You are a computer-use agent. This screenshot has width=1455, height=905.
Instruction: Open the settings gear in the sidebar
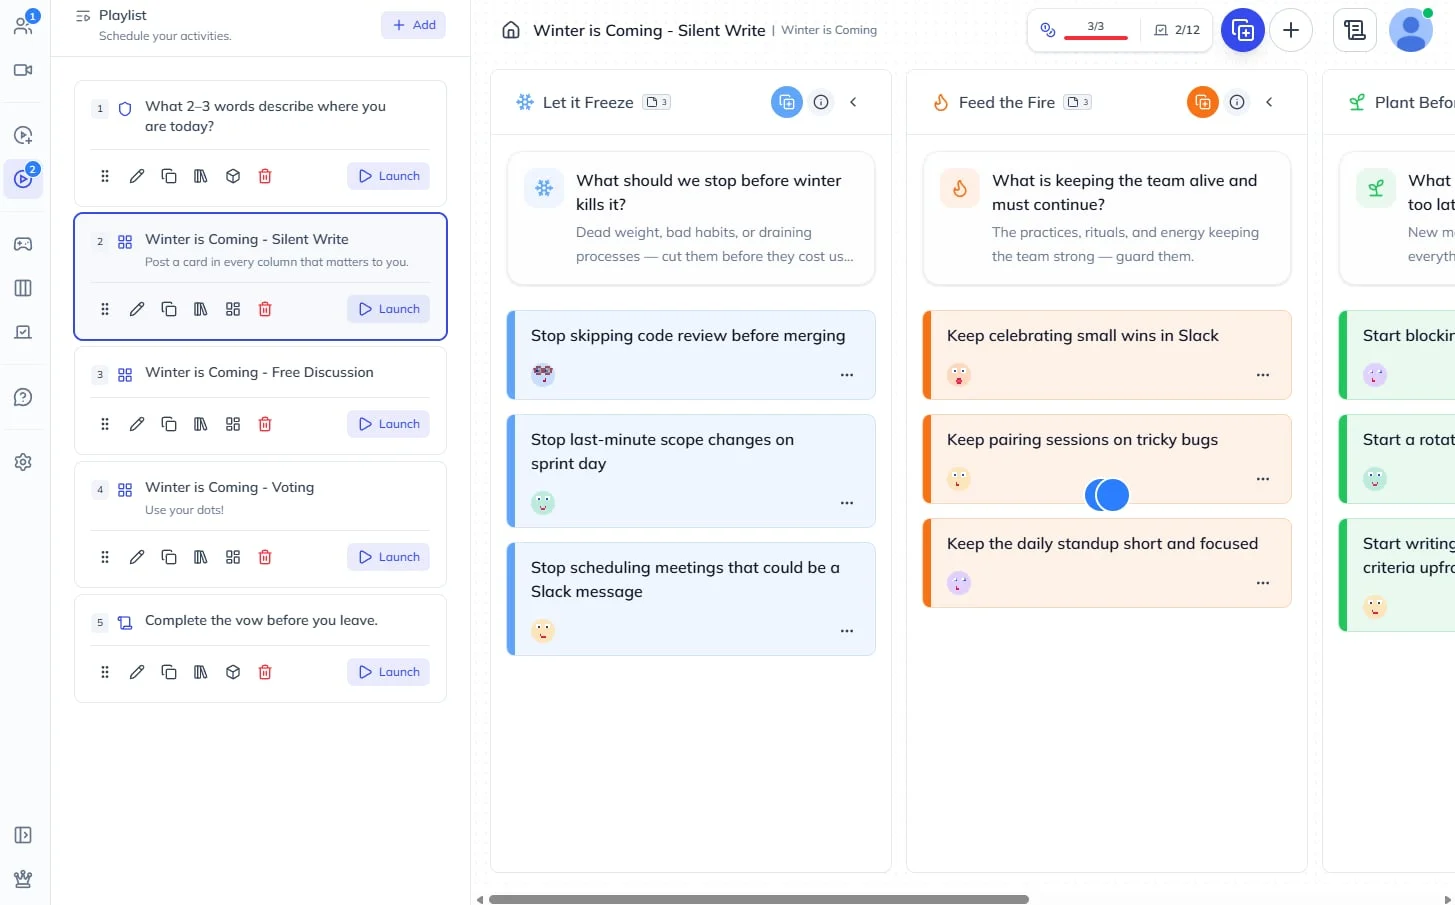pyautogui.click(x=23, y=462)
